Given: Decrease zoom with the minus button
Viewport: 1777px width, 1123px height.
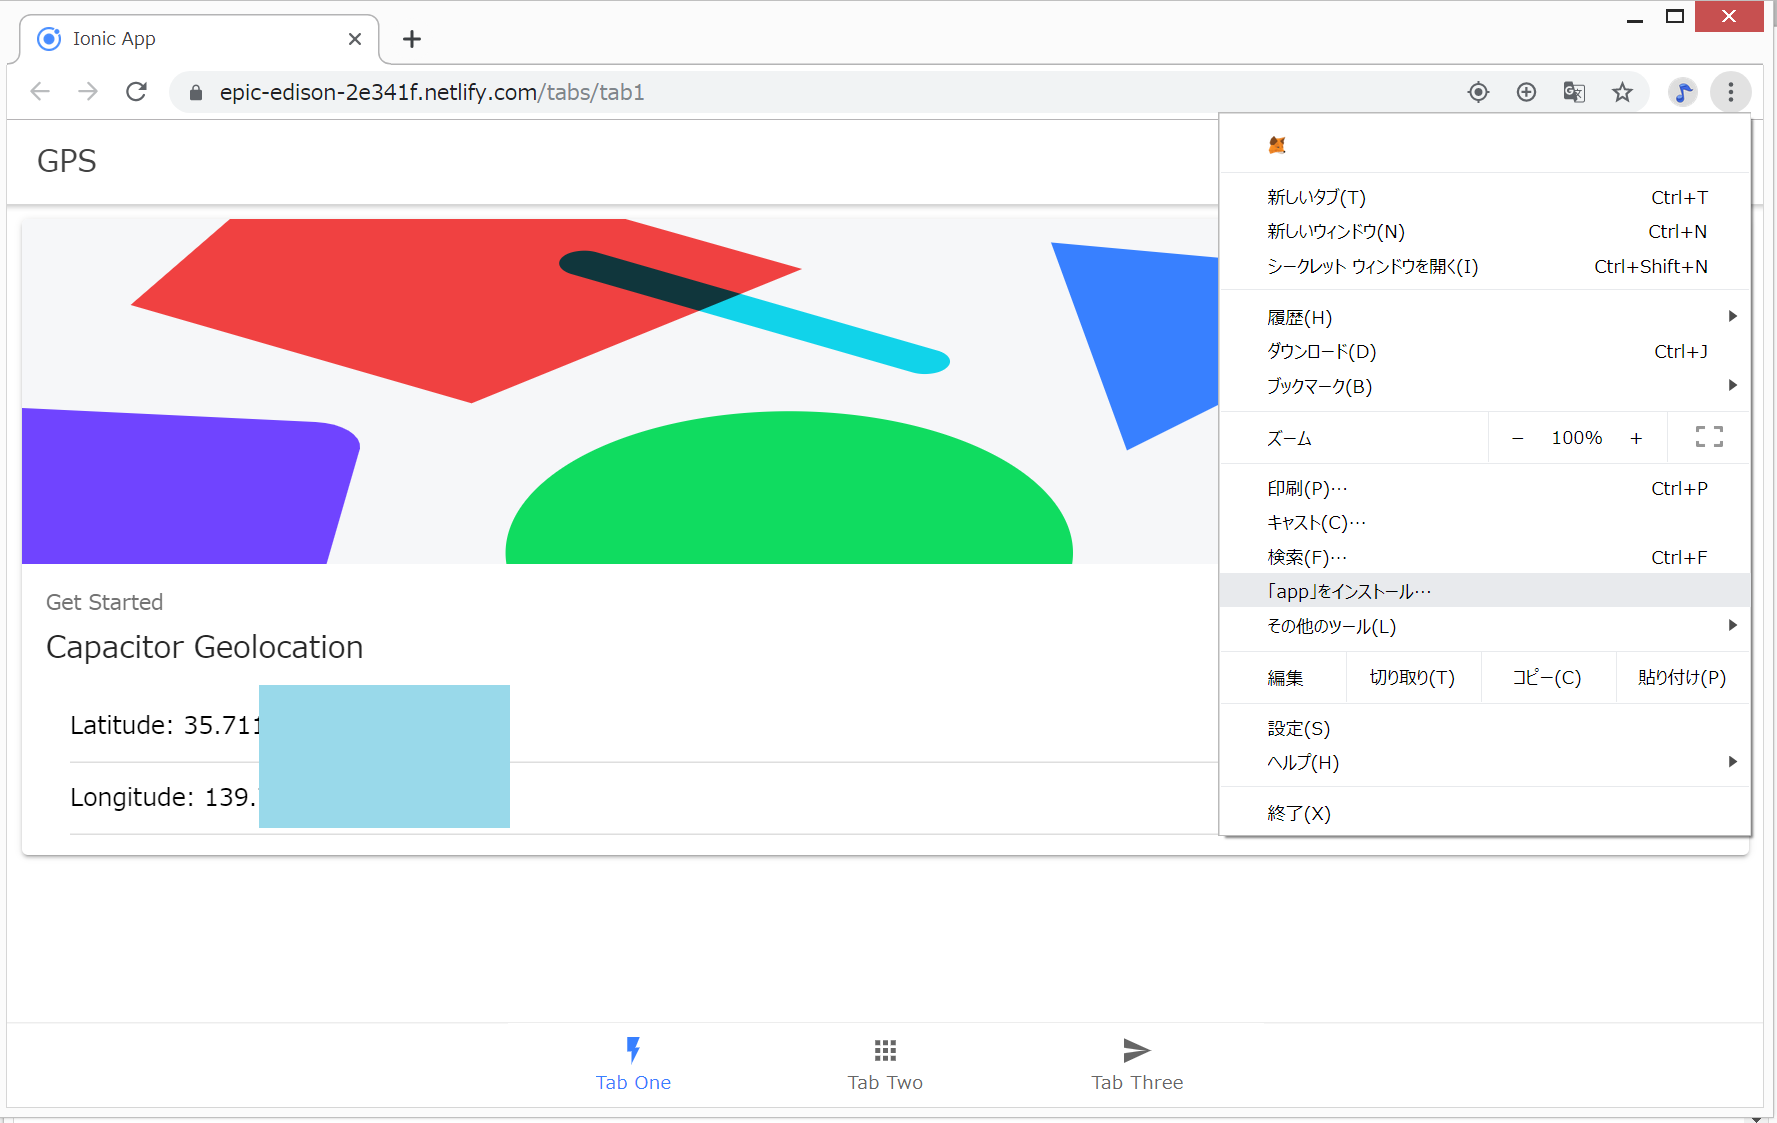Looking at the screenshot, I should point(1517,438).
